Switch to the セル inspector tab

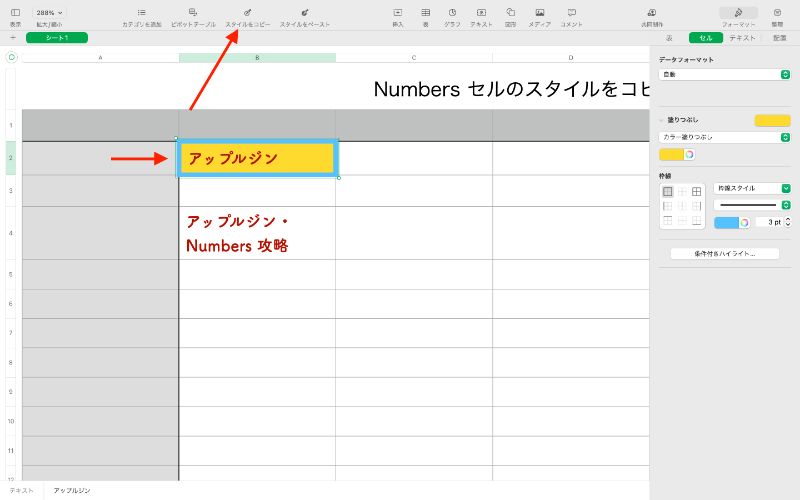pyautogui.click(x=706, y=38)
